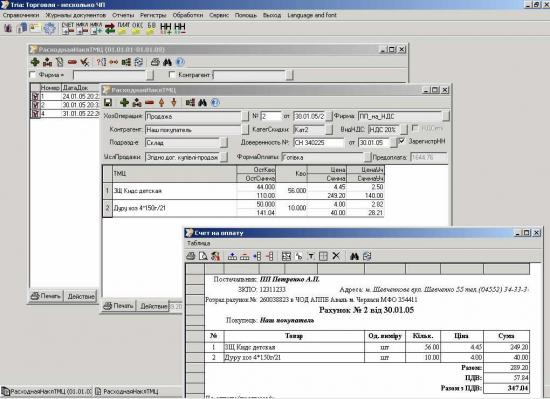Toggle the ЗарегистрНН checkbox
Viewport: 550px width, 399px height.
coord(402,141)
